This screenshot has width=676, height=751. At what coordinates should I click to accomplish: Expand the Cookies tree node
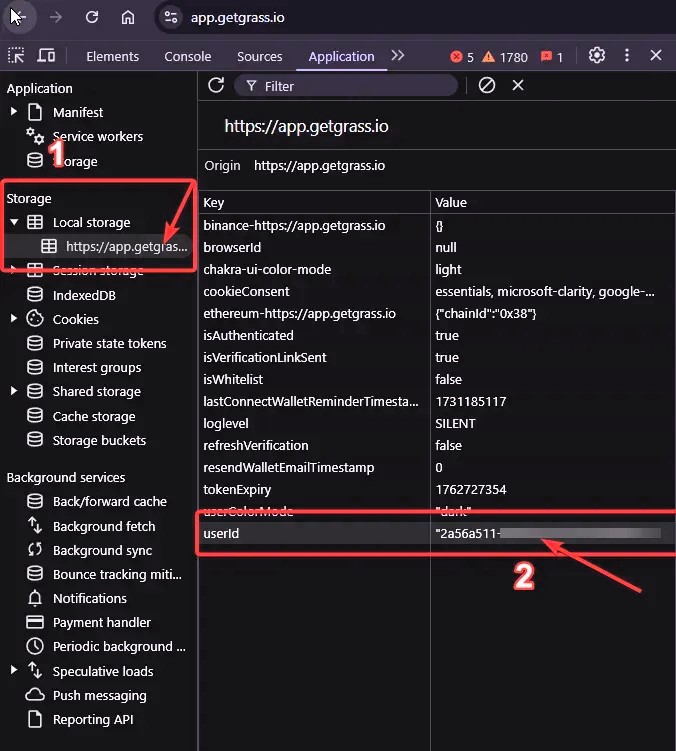[14, 319]
